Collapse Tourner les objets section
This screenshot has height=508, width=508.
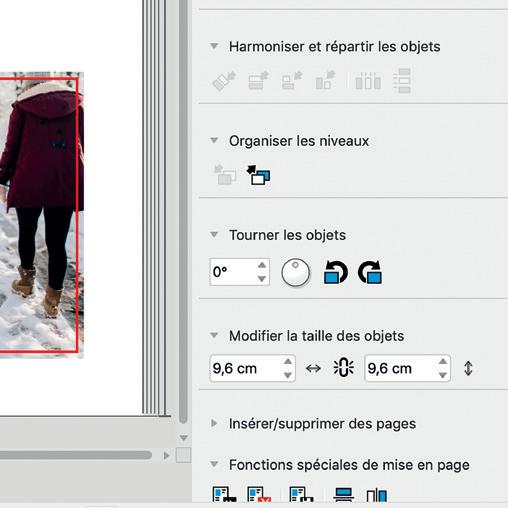[214, 235]
